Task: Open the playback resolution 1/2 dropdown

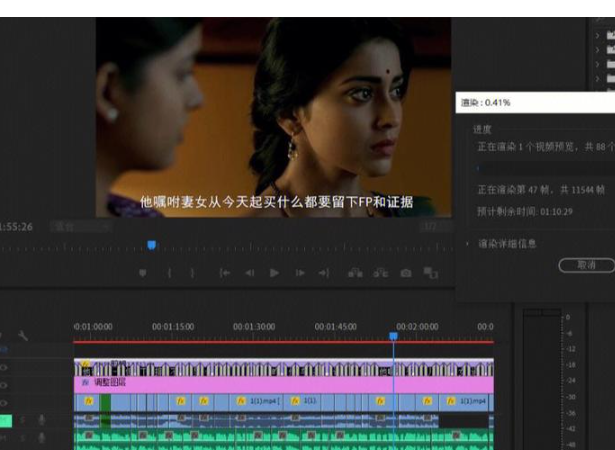Action: pos(431,227)
